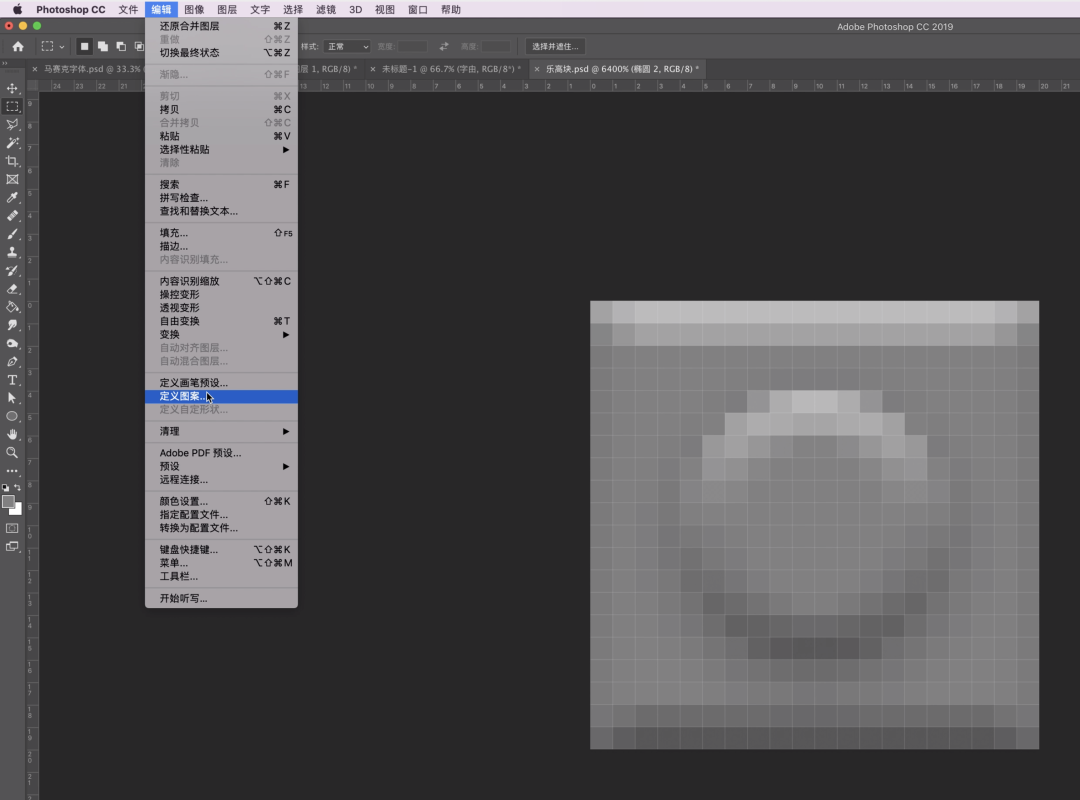Choose 定义图案 from the Edit menu
This screenshot has height=800, width=1080.
click(184, 396)
